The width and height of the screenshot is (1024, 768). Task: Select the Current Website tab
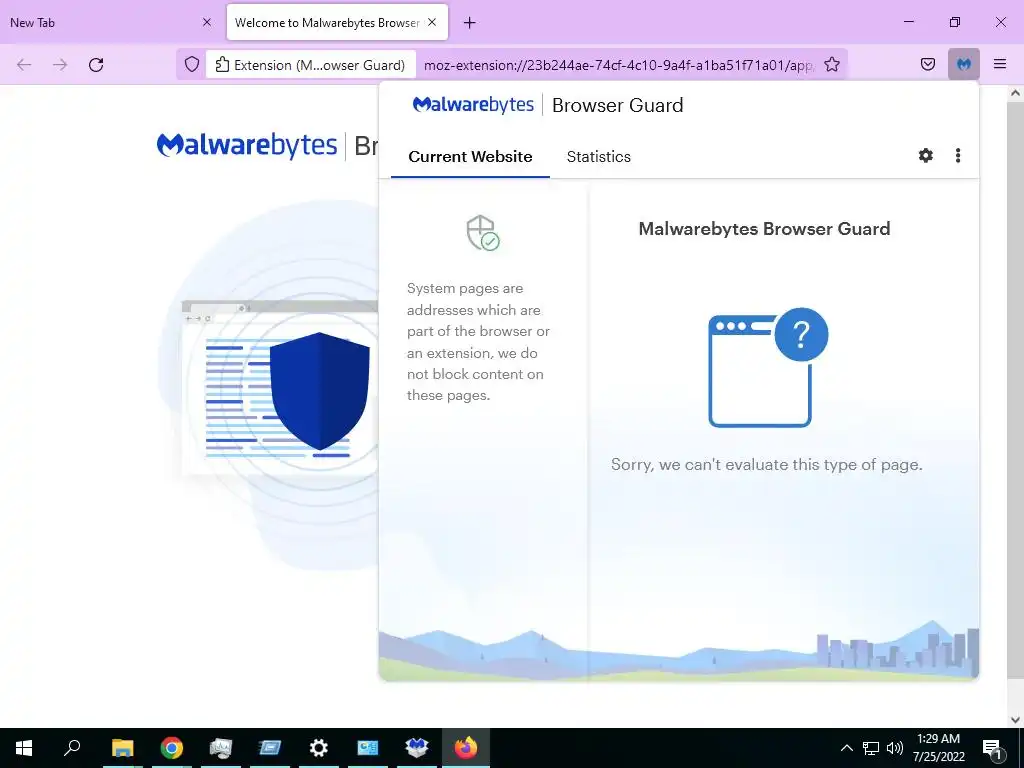(470, 157)
